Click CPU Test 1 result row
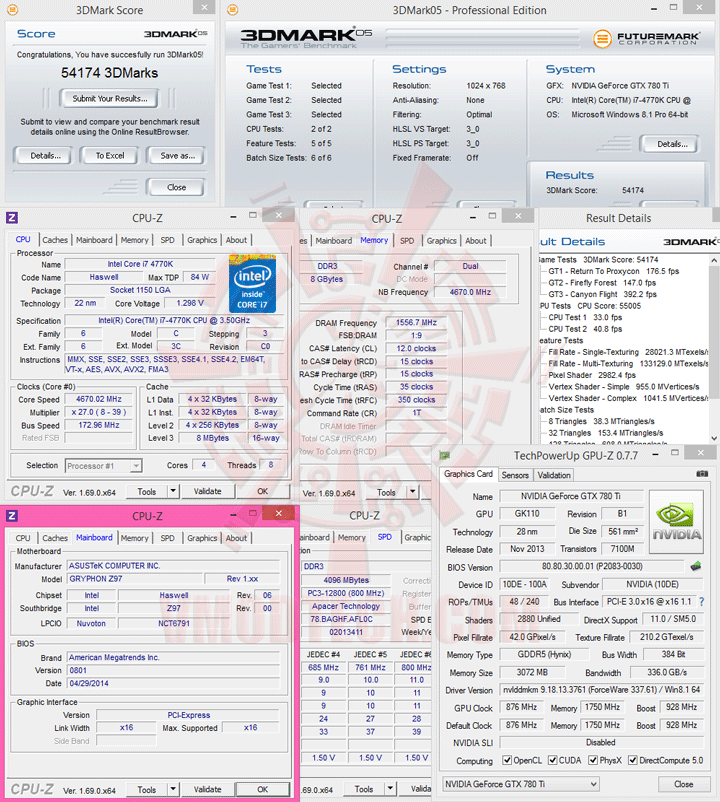720x802 pixels. click(x=585, y=317)
